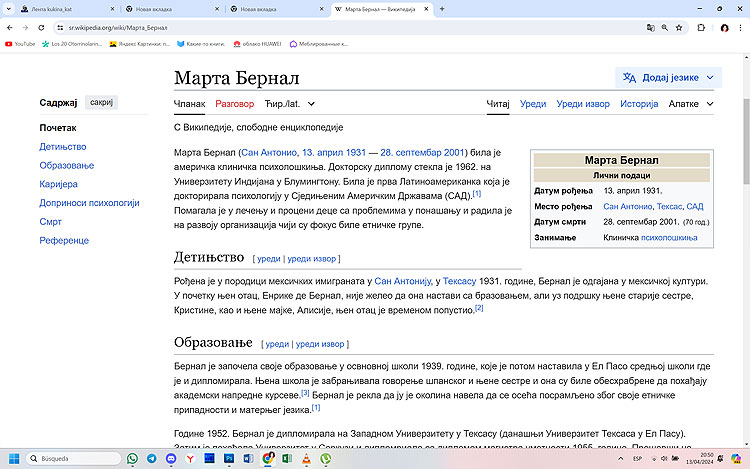
Task: Hide the table of contents with сакриј
Action: [x=103, y=103]
